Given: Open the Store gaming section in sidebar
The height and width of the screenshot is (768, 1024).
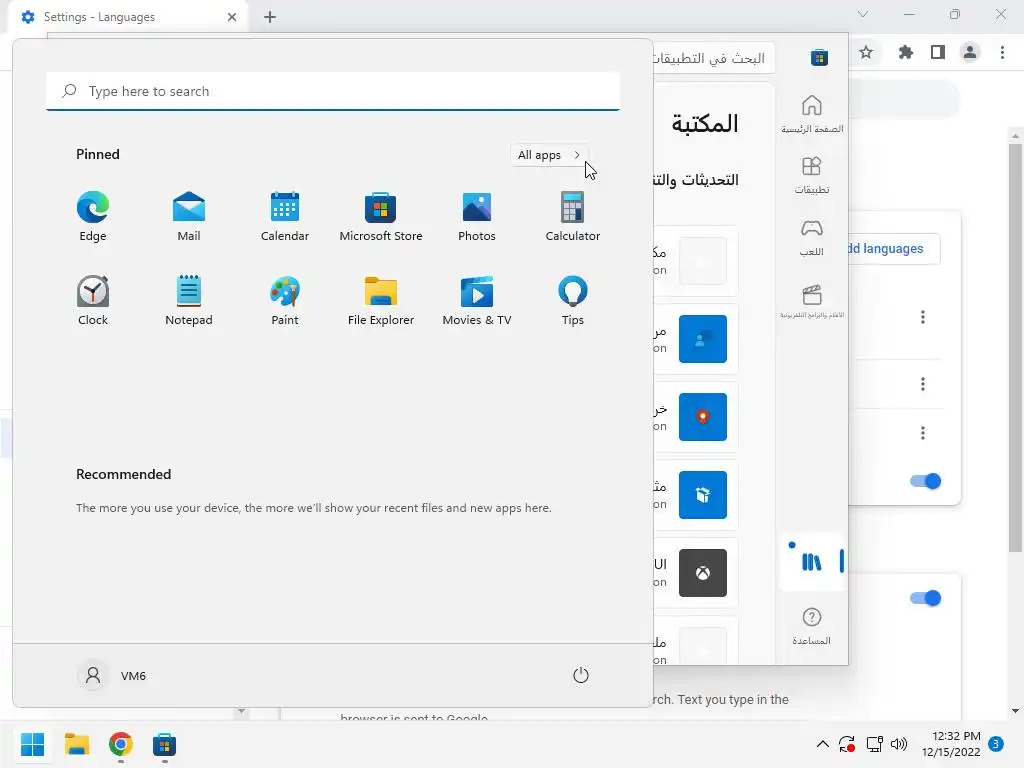Looking at the screenshot, I should tap(812, 238).
